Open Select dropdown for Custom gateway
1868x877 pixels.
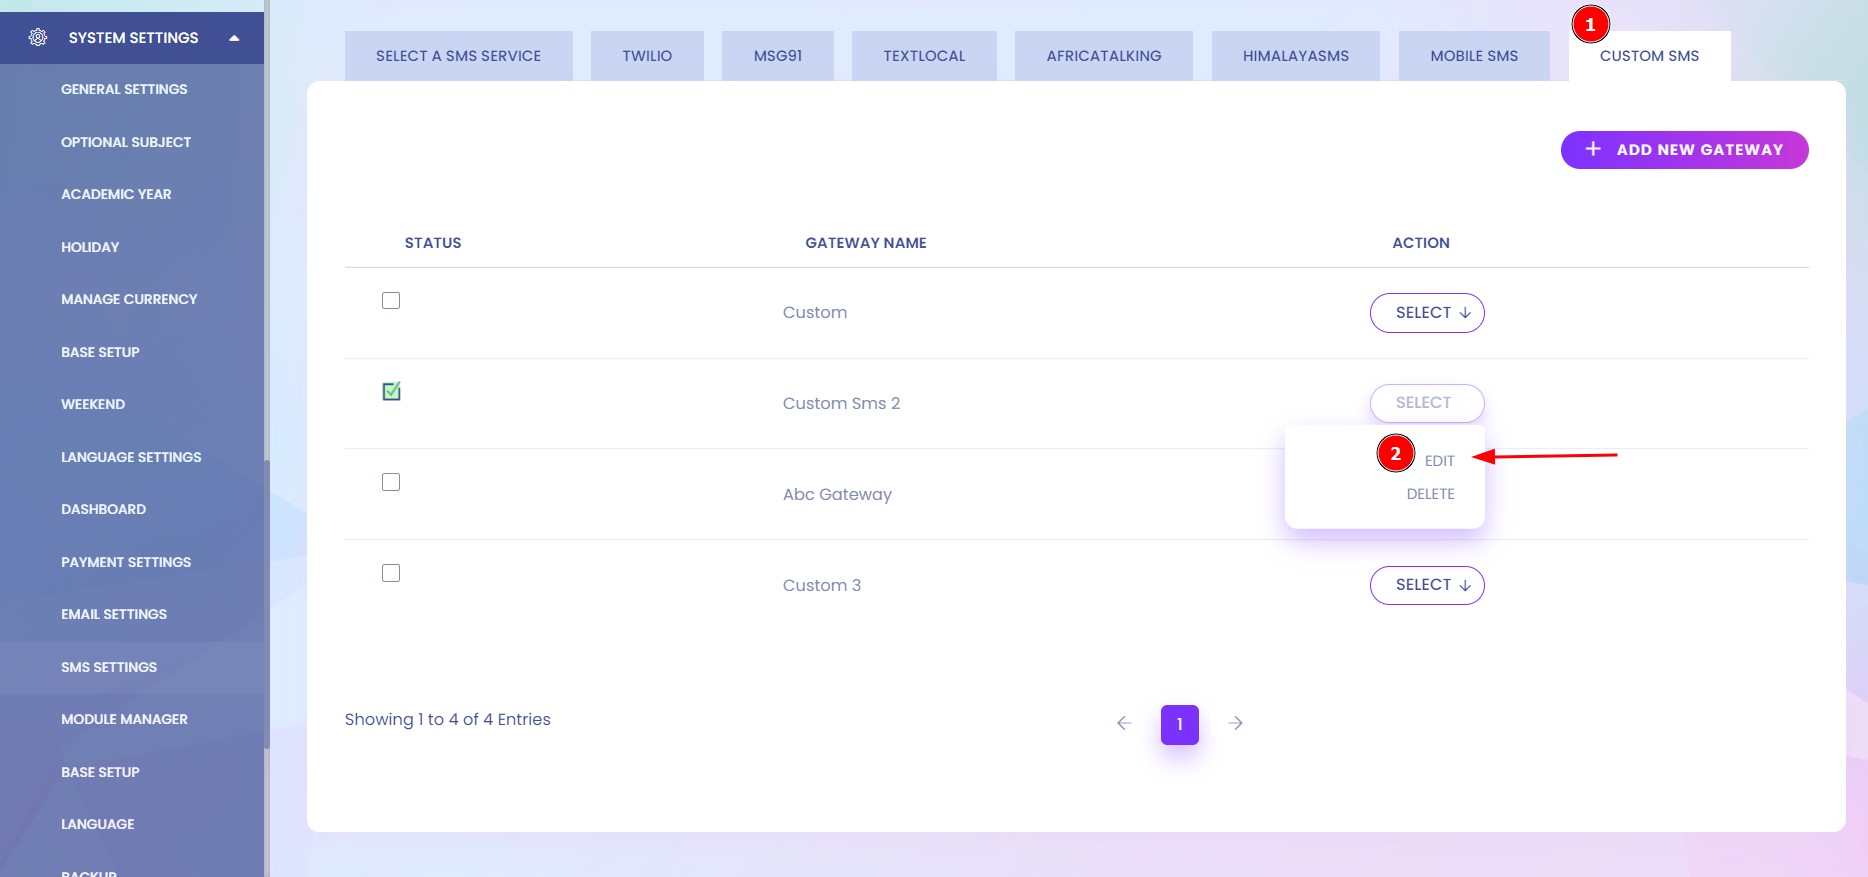click(1427, 313)
